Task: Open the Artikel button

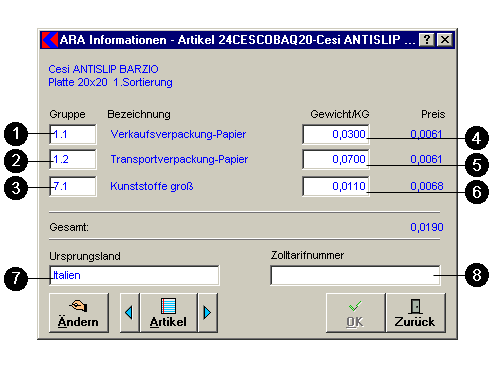Action: click(169, 313)
